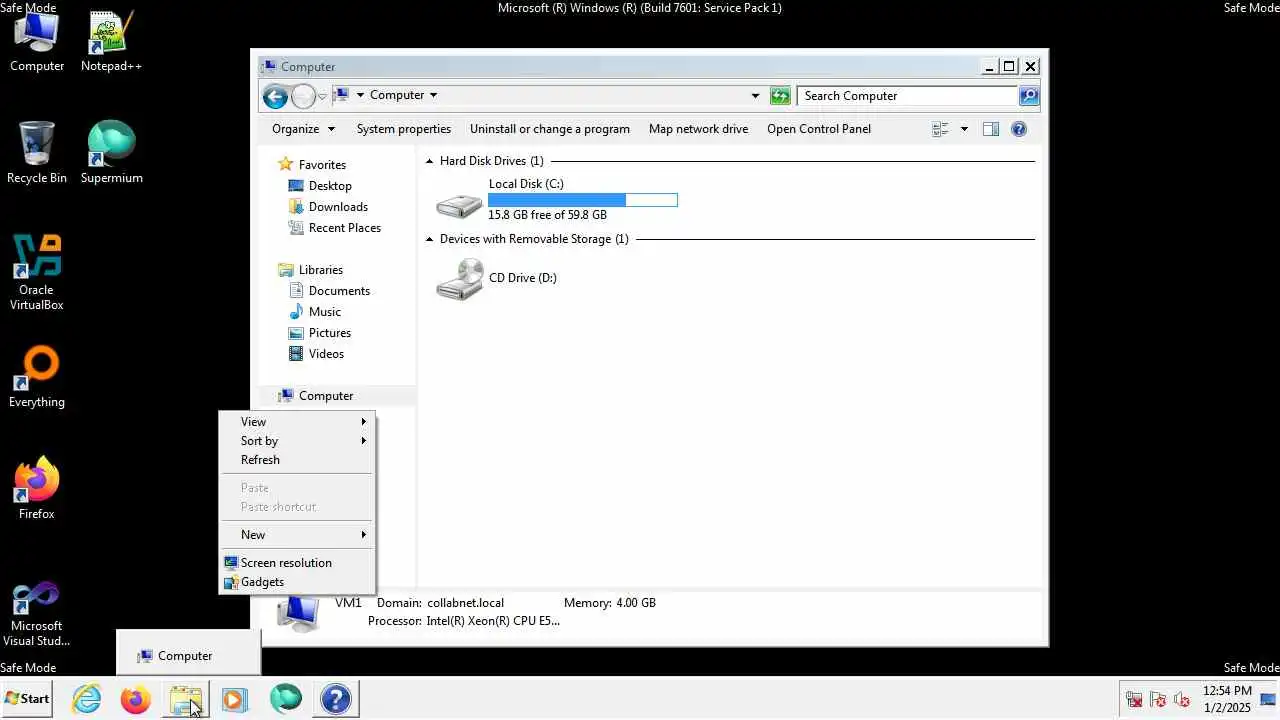This screenshot has height=720, width=1280.
Task: Click the forward navigation arrow
Action: [x=303, y=96]
